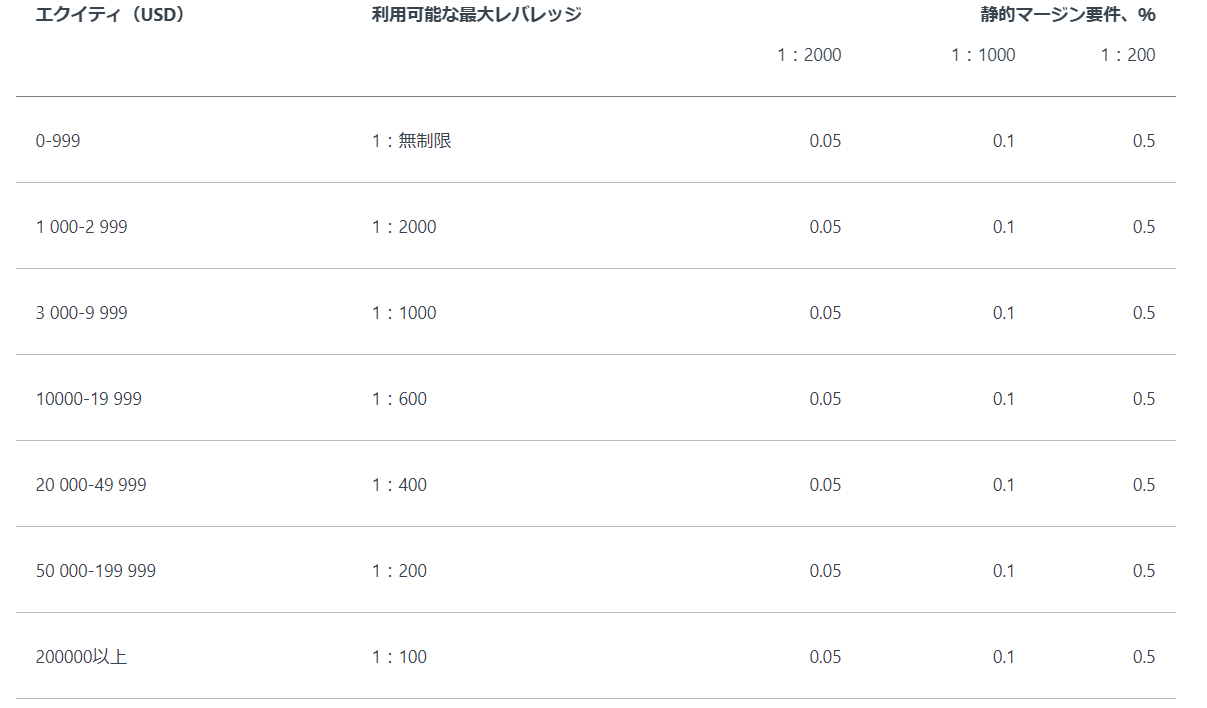
Task: Click the エクイティ（USD）column header
Action: click(110, 15)
